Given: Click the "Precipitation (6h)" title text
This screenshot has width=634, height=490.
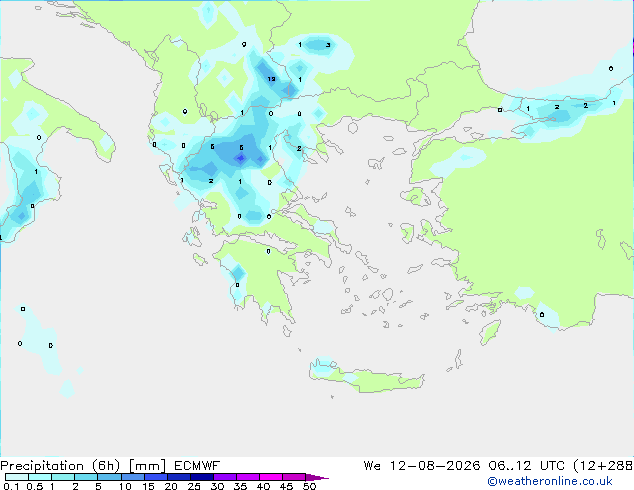Looking at the screenshot, I should pyautogui.click(x=60, y=466).
